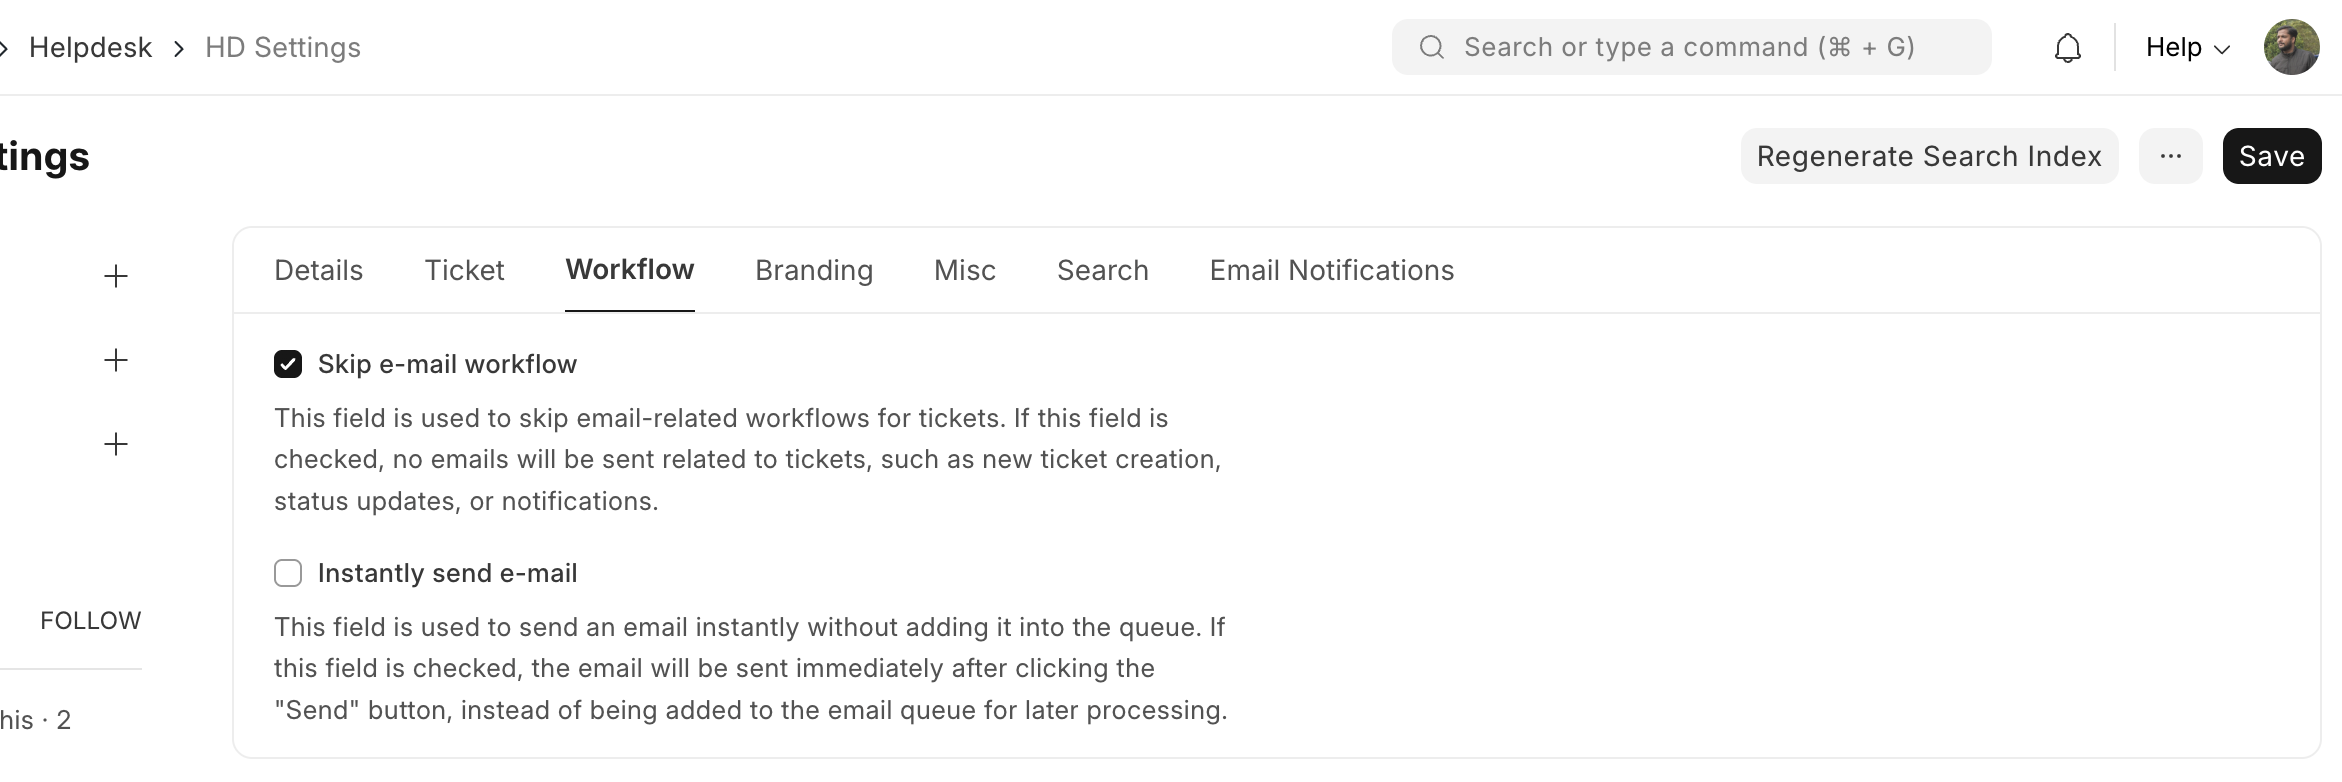Focus the search or command input
Image resolution: width=2342 pixels, height=782 pixels.
pos(1700,47)
